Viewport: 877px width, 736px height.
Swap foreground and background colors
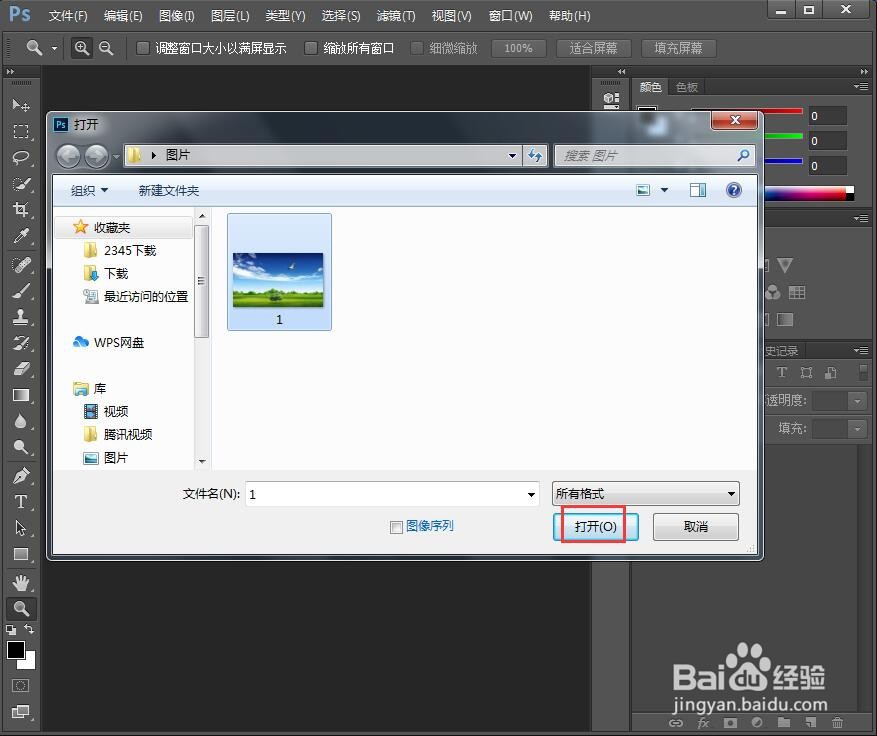pyautogui.click(x=29, y=629)
